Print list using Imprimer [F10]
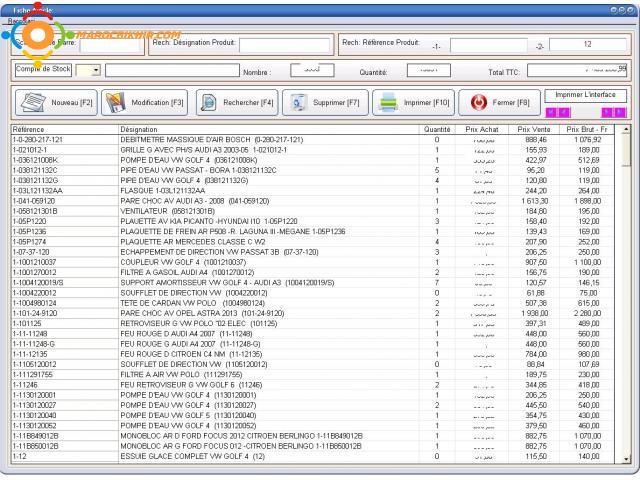The width and height of the screenshot is (640, 480). [x=413, y=102]
